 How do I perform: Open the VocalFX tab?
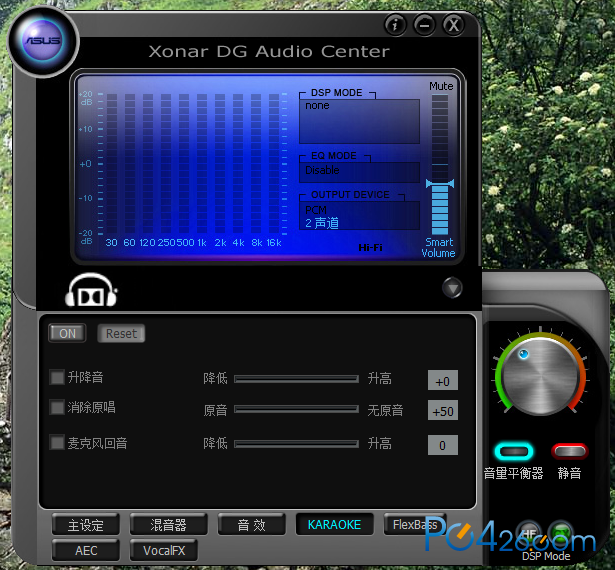[x=164, y=550]
